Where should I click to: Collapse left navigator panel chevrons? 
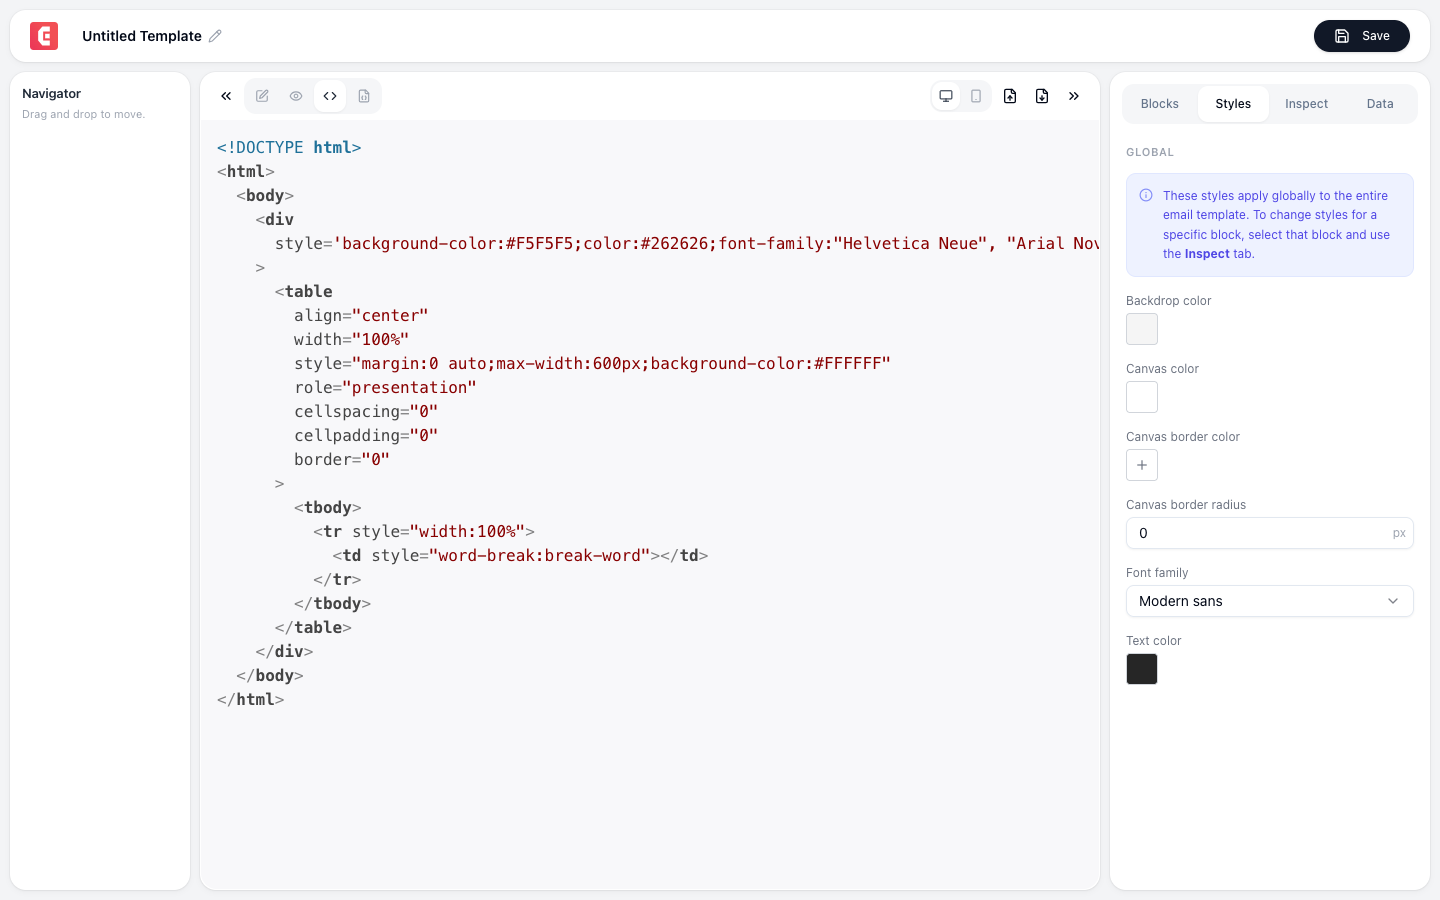226,96
